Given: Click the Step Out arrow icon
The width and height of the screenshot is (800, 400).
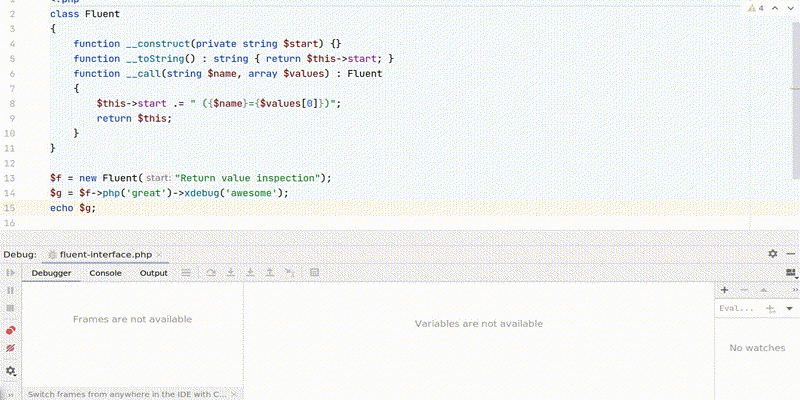Looking at the screenshot, I should 269,273.
